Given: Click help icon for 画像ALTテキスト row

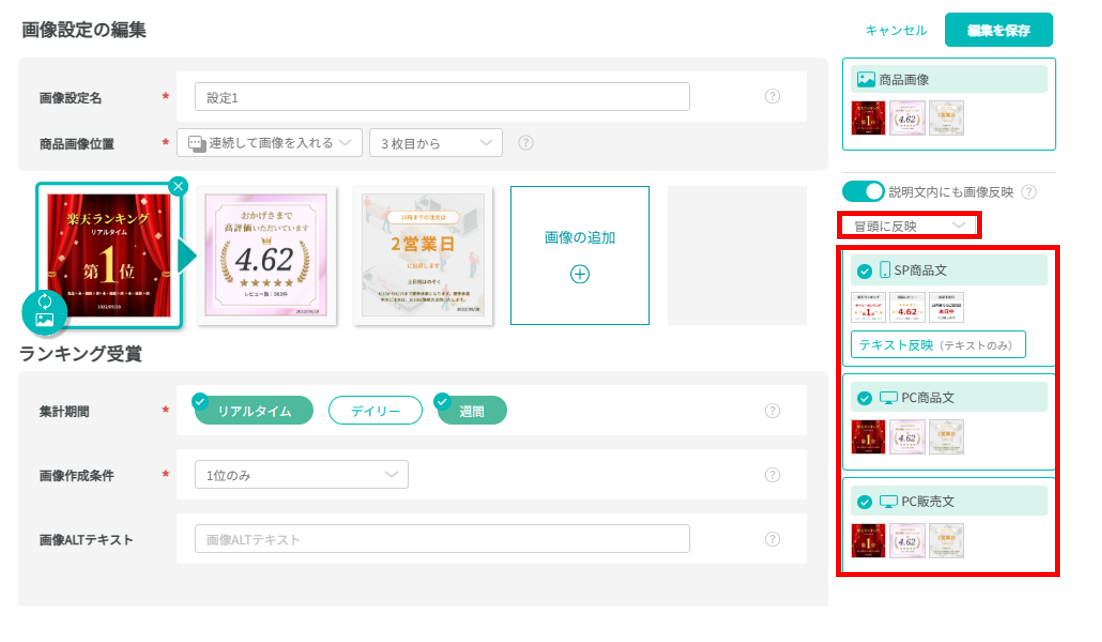Looking at the screenshot, I should 772,539.
